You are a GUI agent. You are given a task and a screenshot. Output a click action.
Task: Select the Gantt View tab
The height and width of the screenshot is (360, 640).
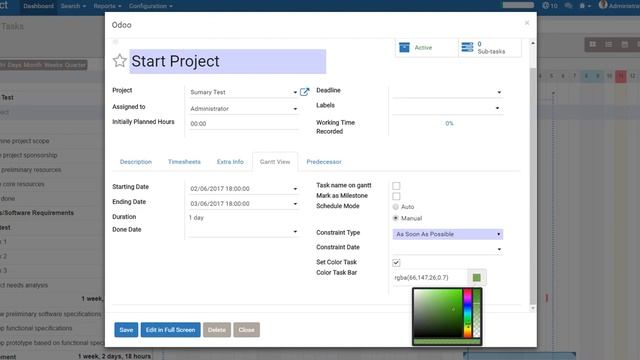[275, 162]
